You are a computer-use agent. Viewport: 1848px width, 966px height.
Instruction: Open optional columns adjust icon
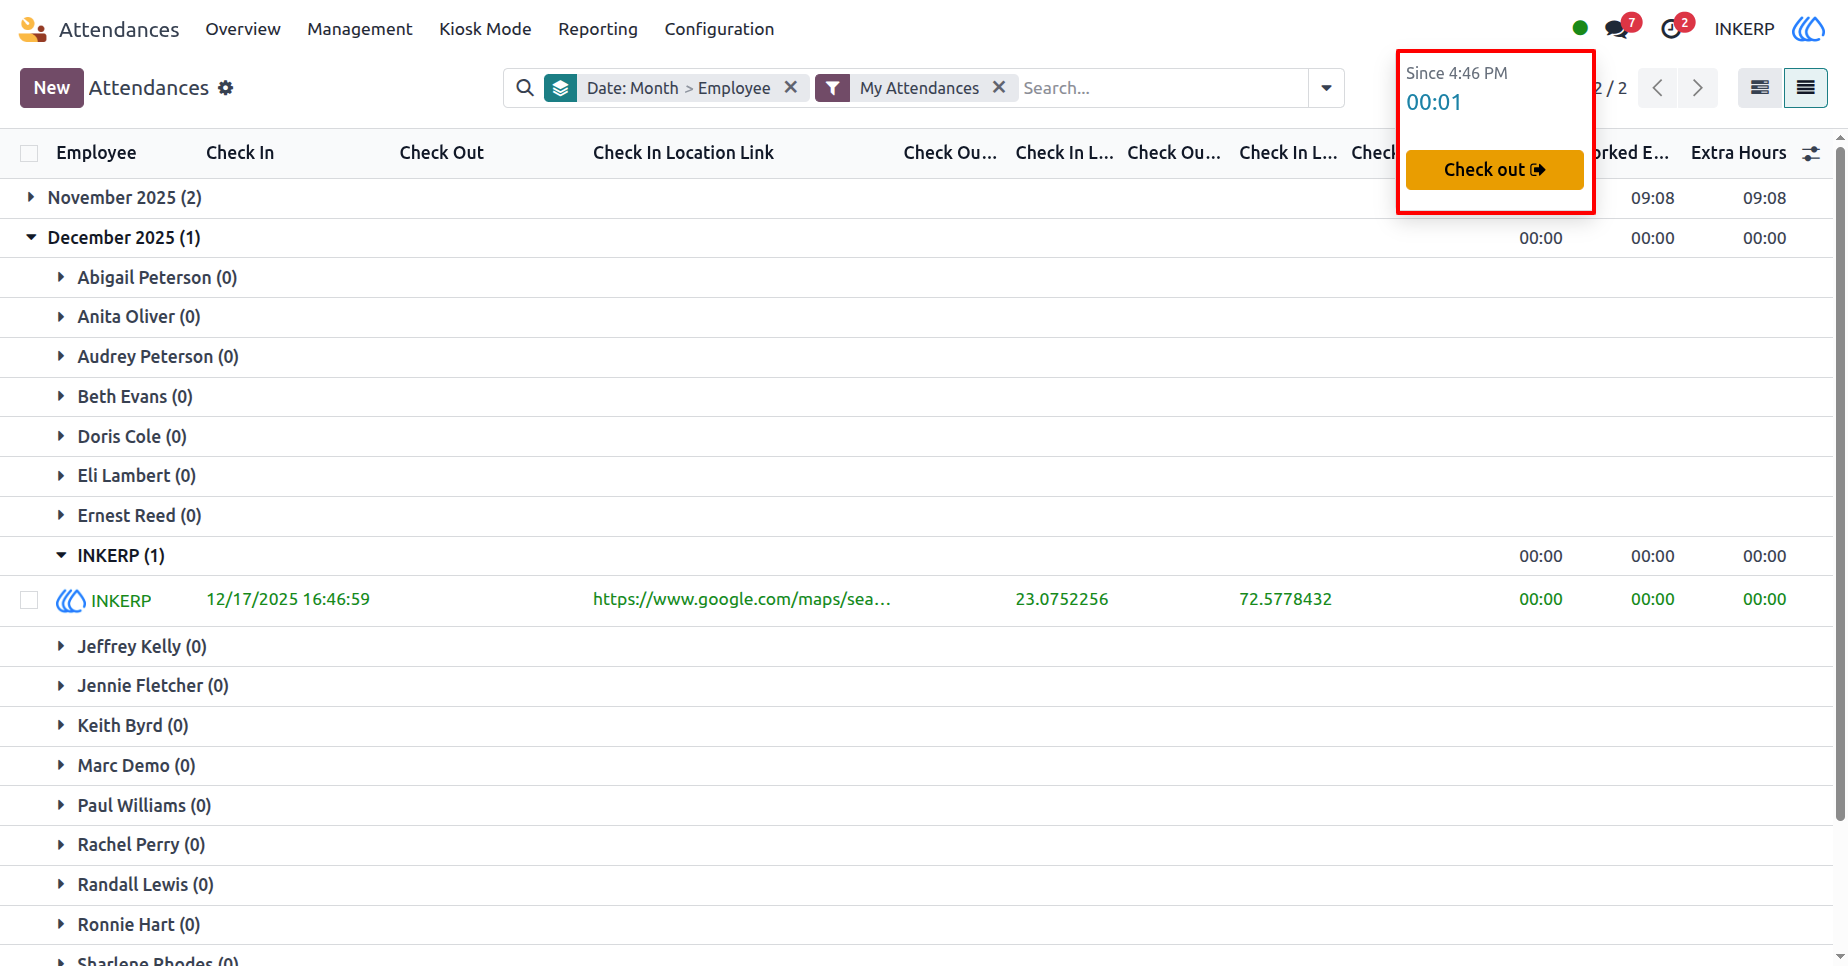click(1811, 153)
